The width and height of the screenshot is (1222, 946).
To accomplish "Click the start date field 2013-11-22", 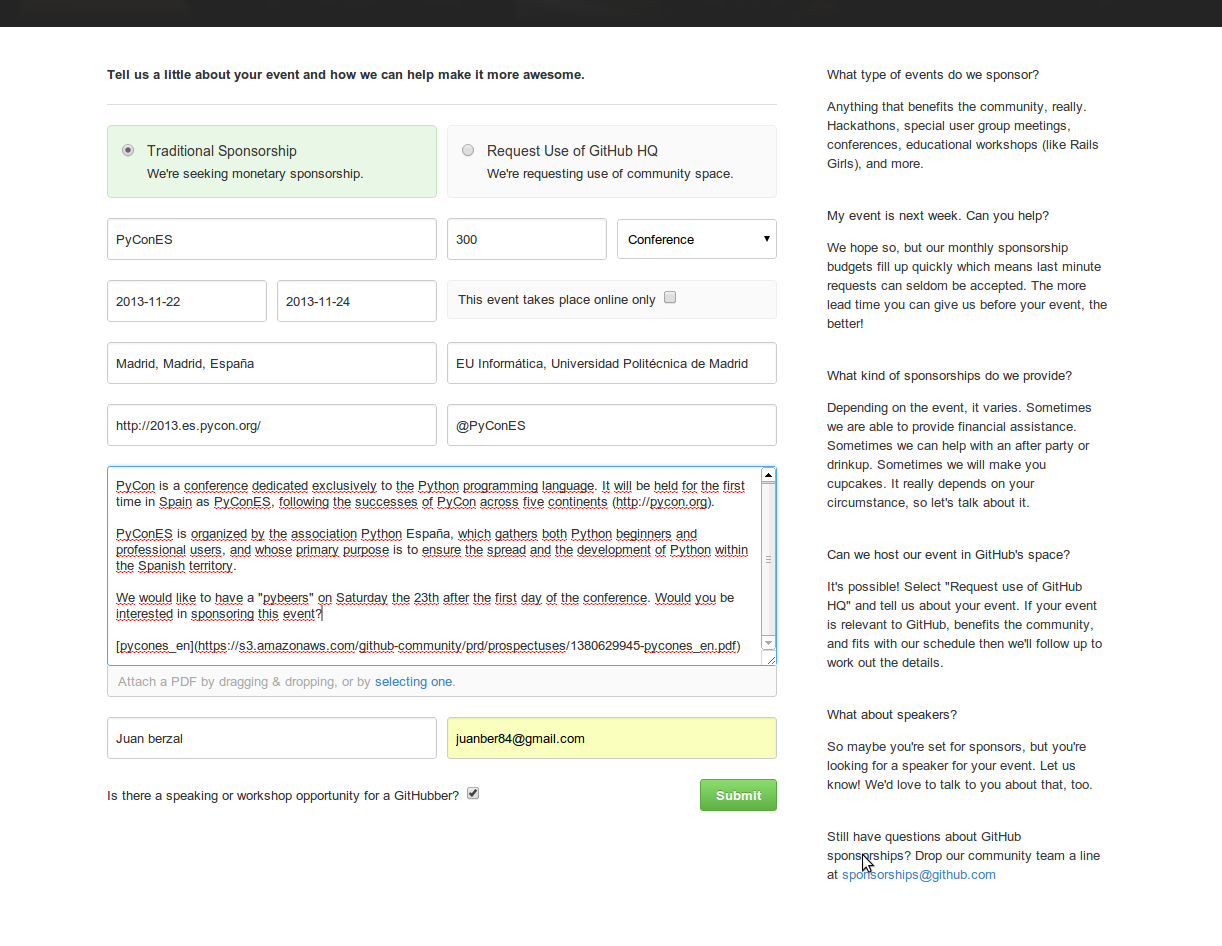I will click(x=186, y=301).
